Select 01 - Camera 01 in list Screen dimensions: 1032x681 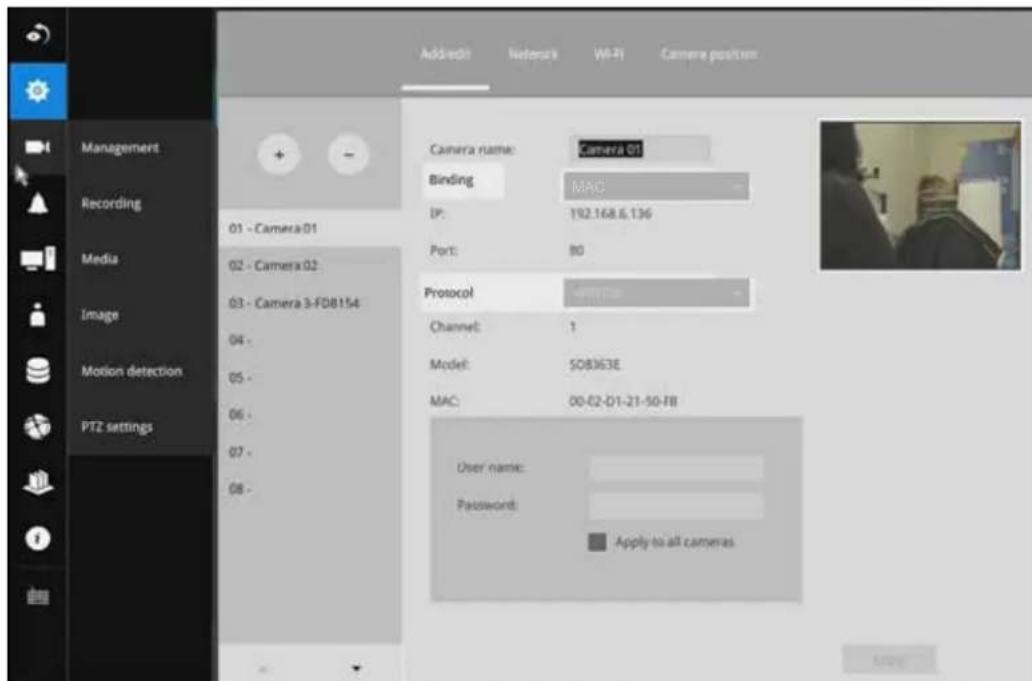(x=310, y=228)
